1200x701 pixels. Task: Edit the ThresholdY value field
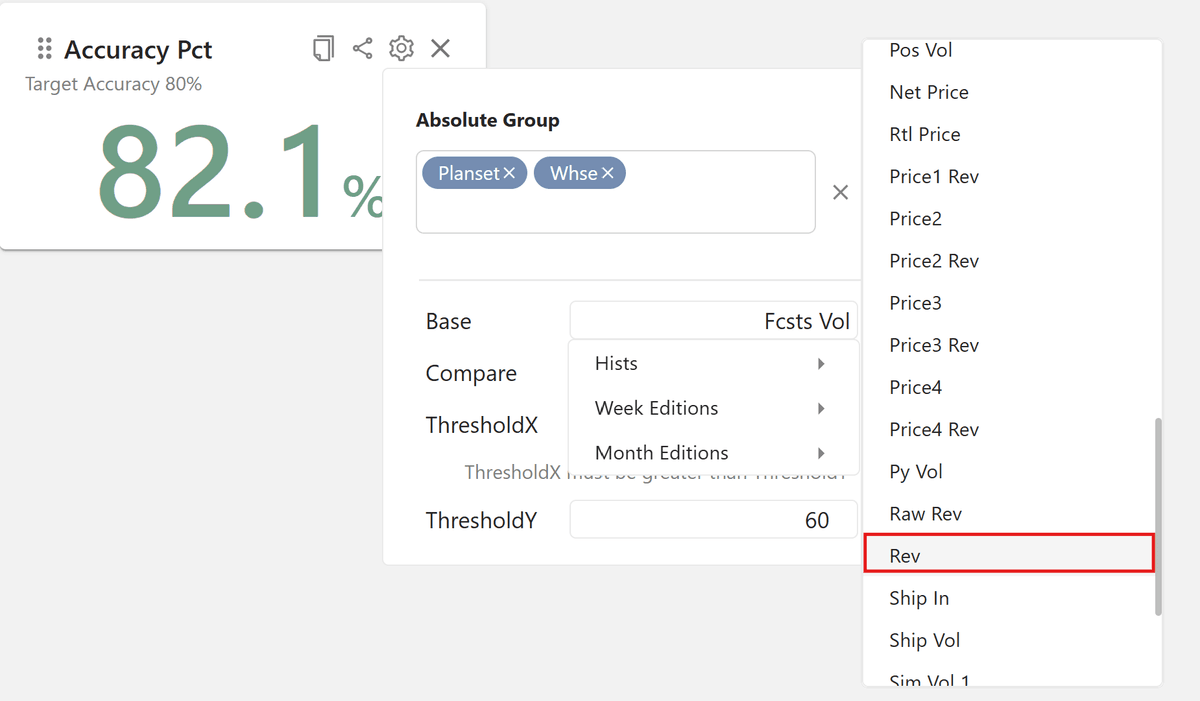pos(713,519)
